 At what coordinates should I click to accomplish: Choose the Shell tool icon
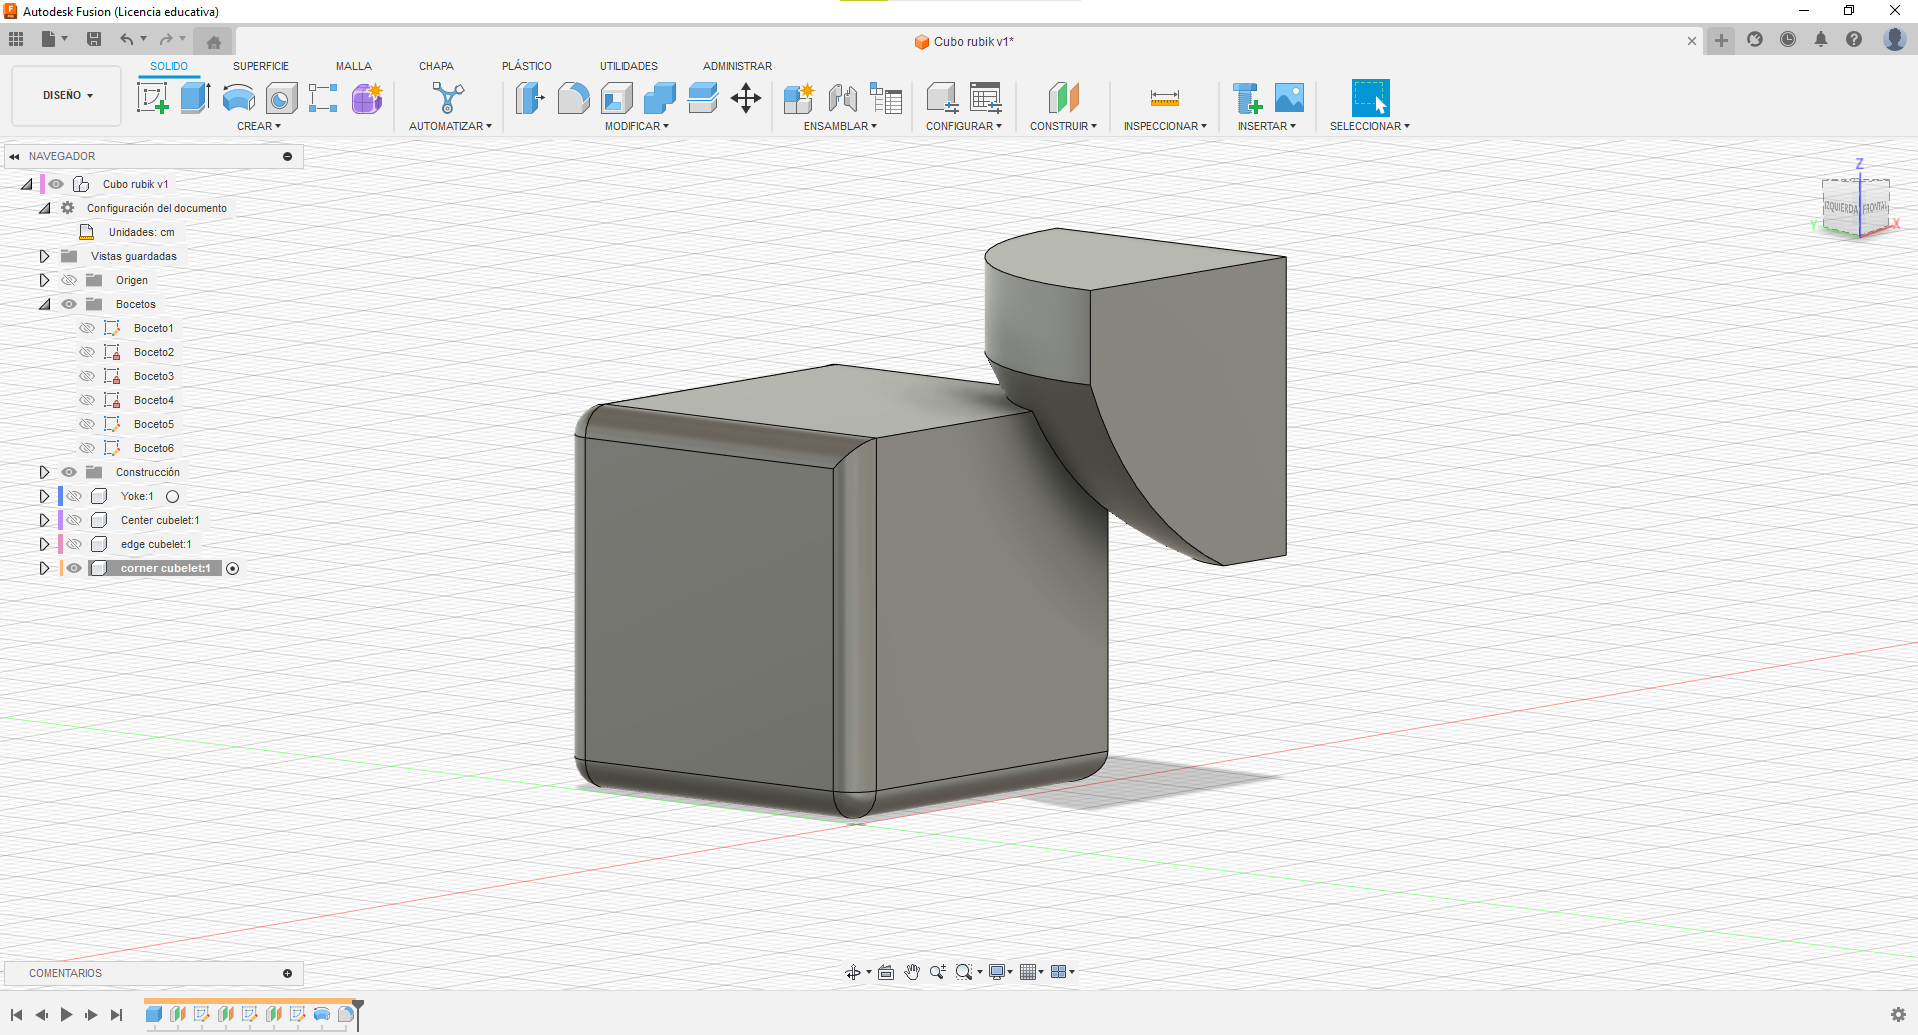tap(616, 98)
